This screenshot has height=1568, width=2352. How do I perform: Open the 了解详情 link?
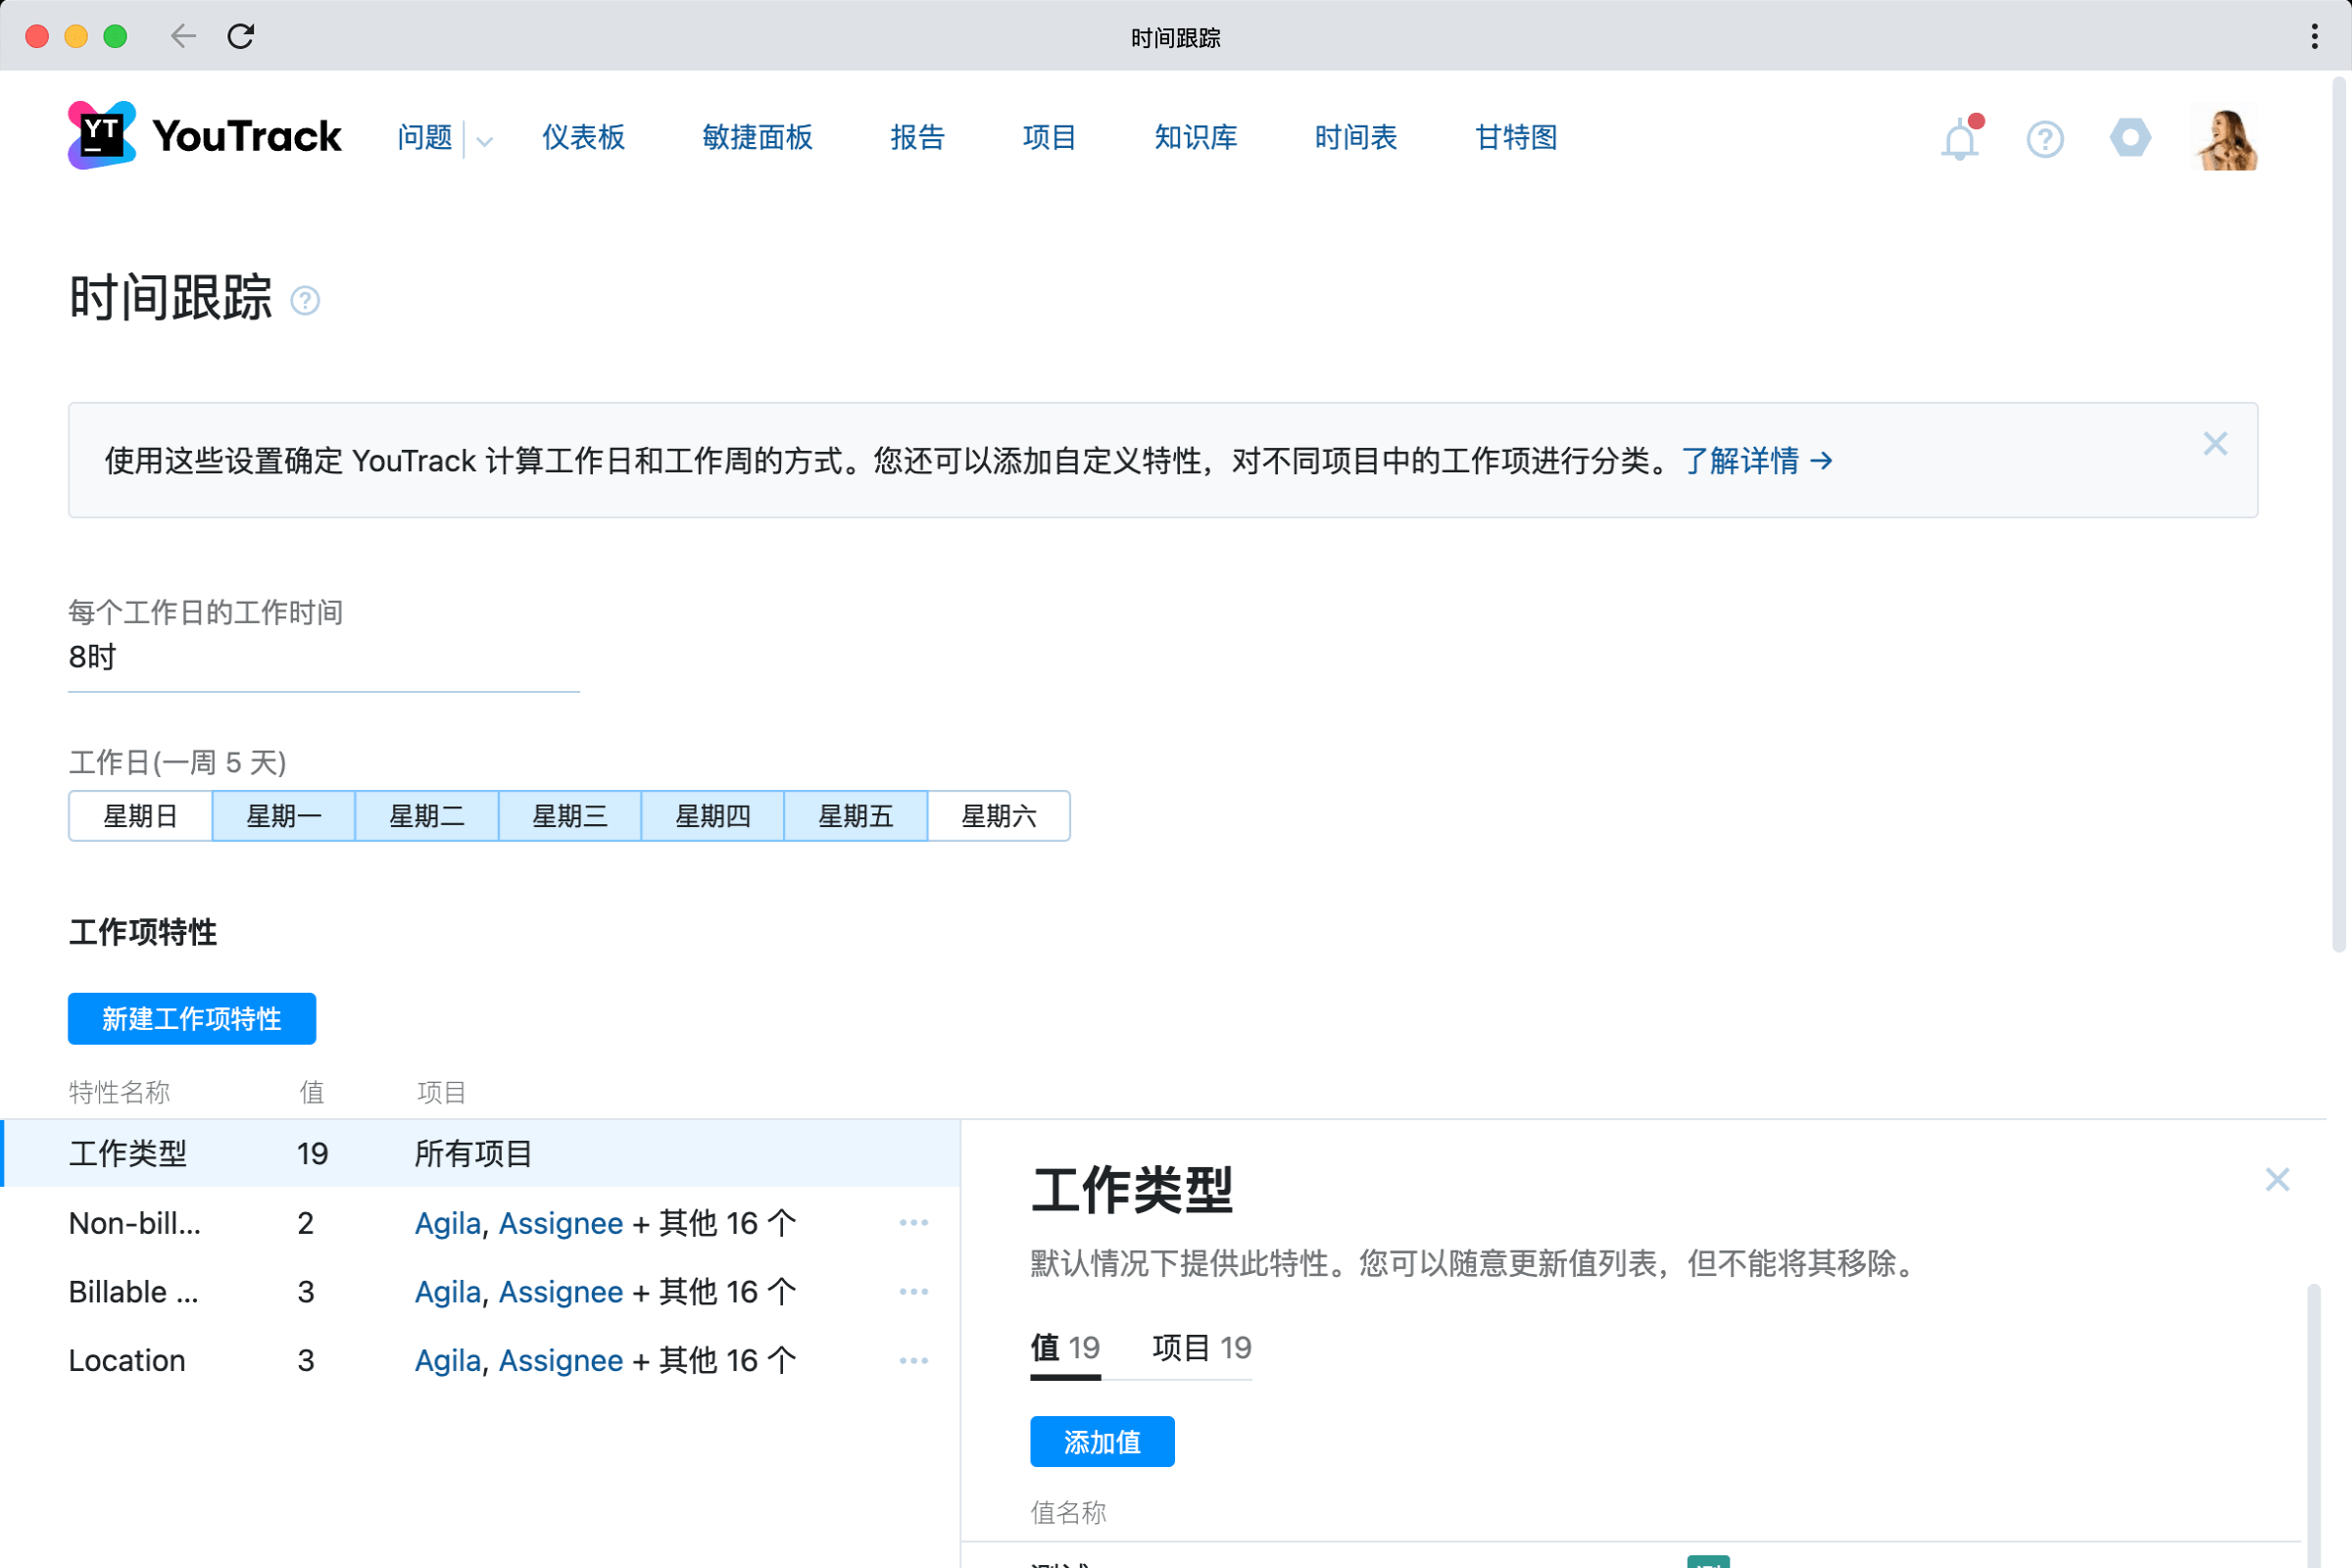pyautogui.click(x=1756, y=461)
